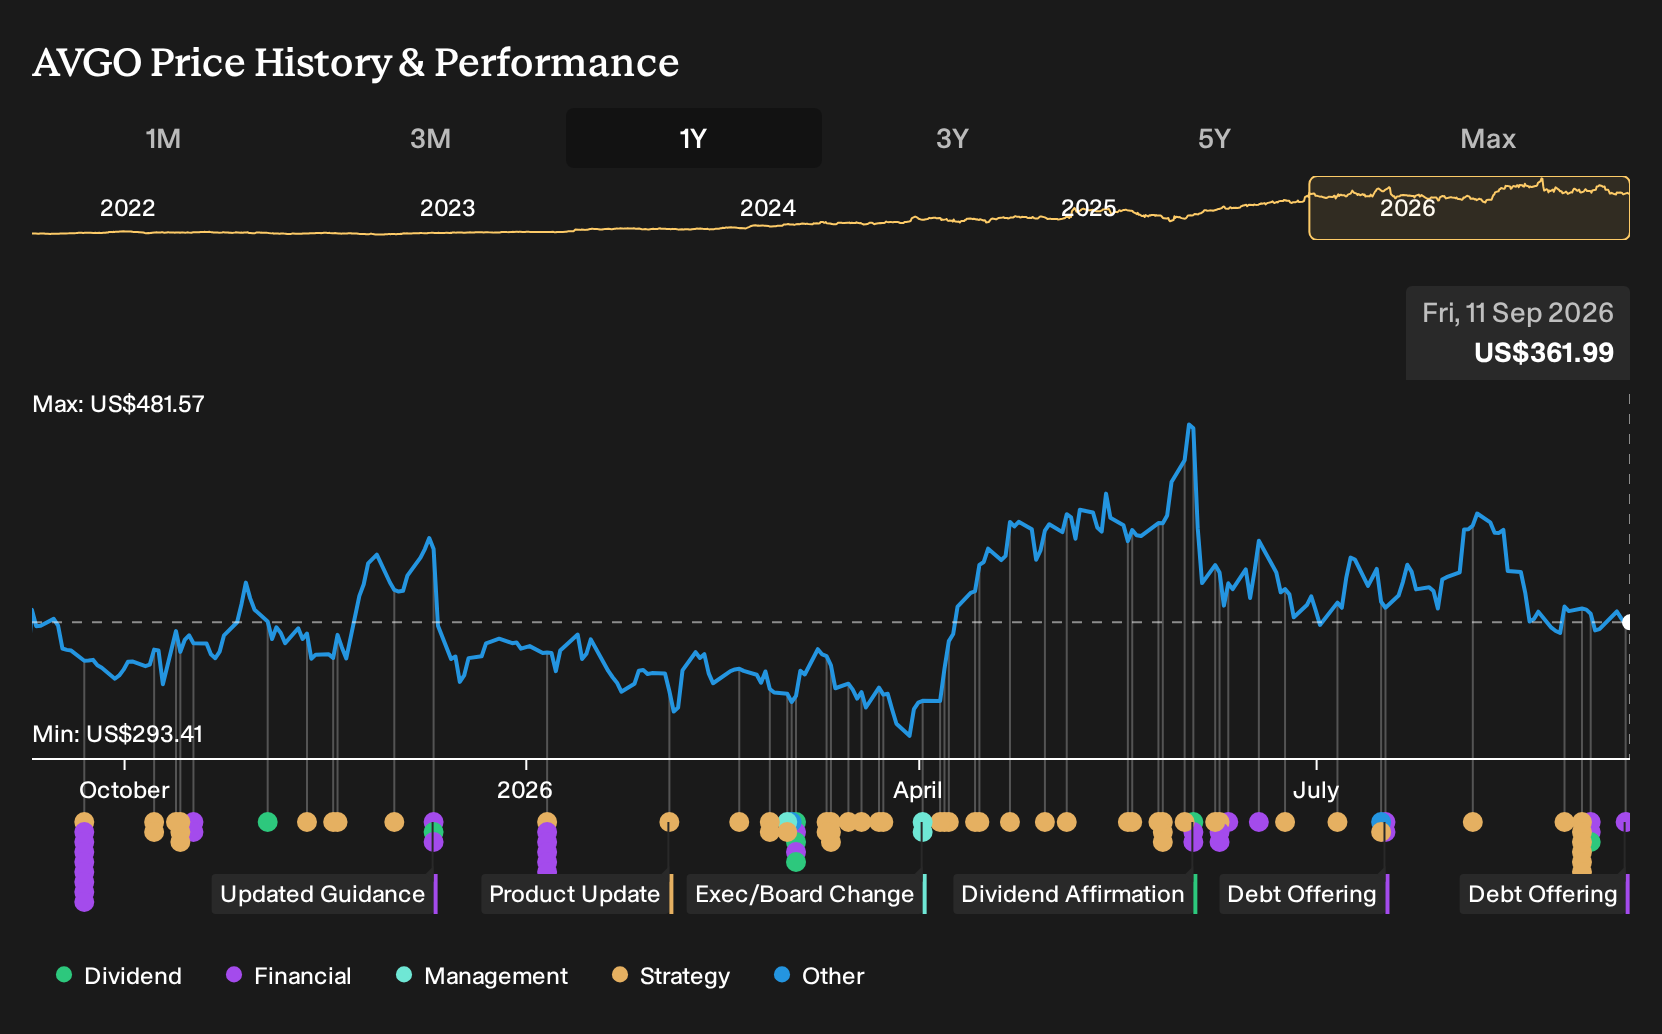Toggle the Other legend filter
This screenshot has height=1034, width=1662.
pyautogui.click(x=819, y=976)
